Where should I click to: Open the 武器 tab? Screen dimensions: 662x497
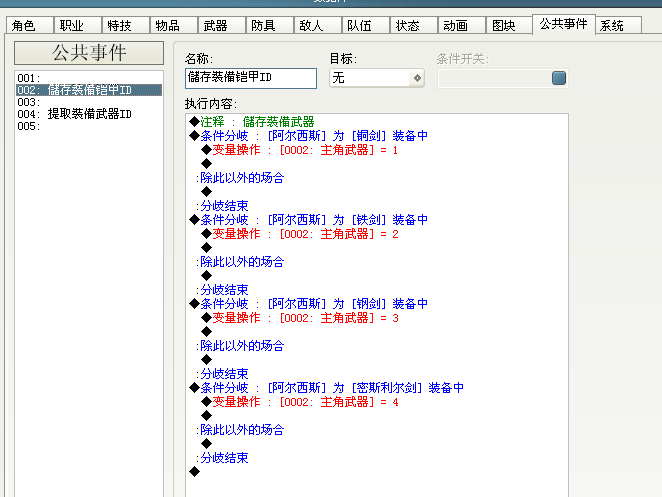coord(222,25)
